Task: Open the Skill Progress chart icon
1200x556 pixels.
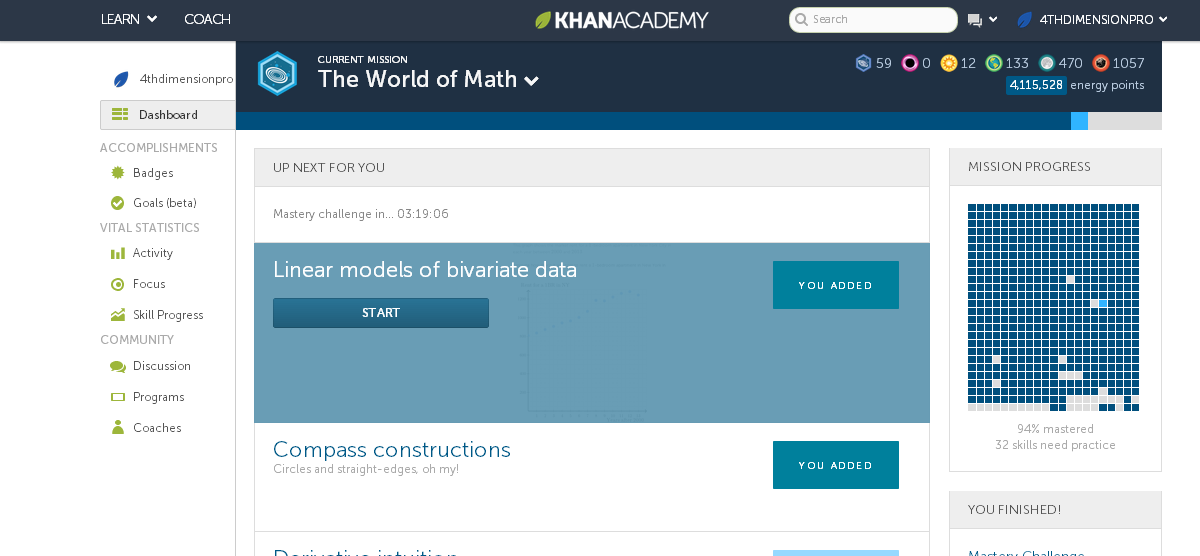Action: [118, 315]
